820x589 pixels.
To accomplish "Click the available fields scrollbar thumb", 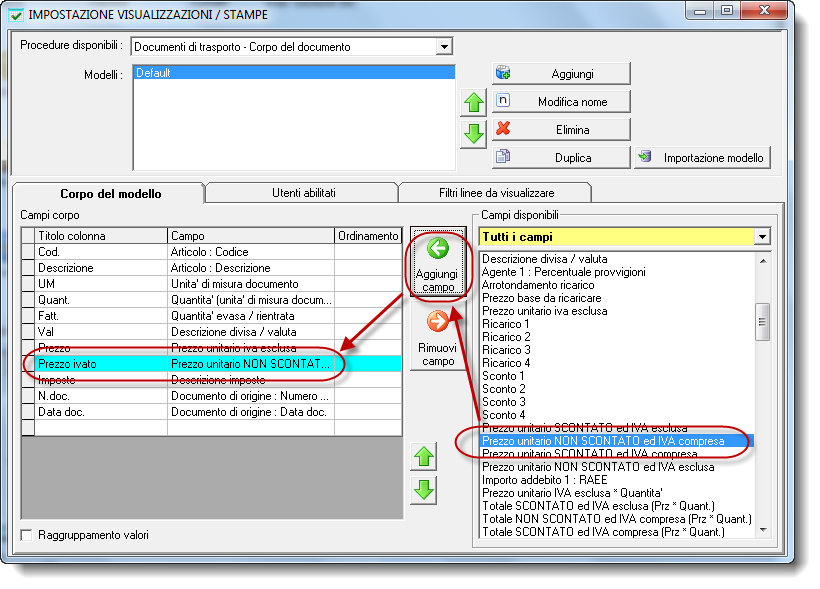I will (763, 322).
